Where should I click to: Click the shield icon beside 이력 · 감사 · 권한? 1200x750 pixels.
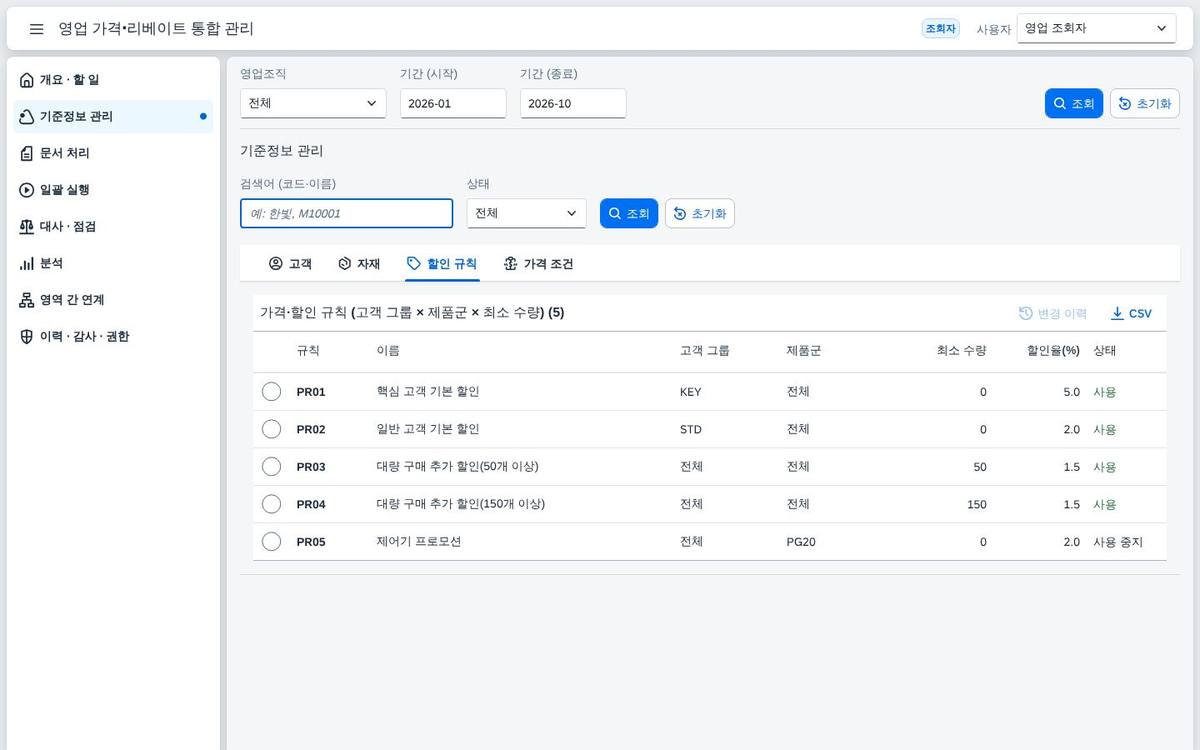click(27, 337)
